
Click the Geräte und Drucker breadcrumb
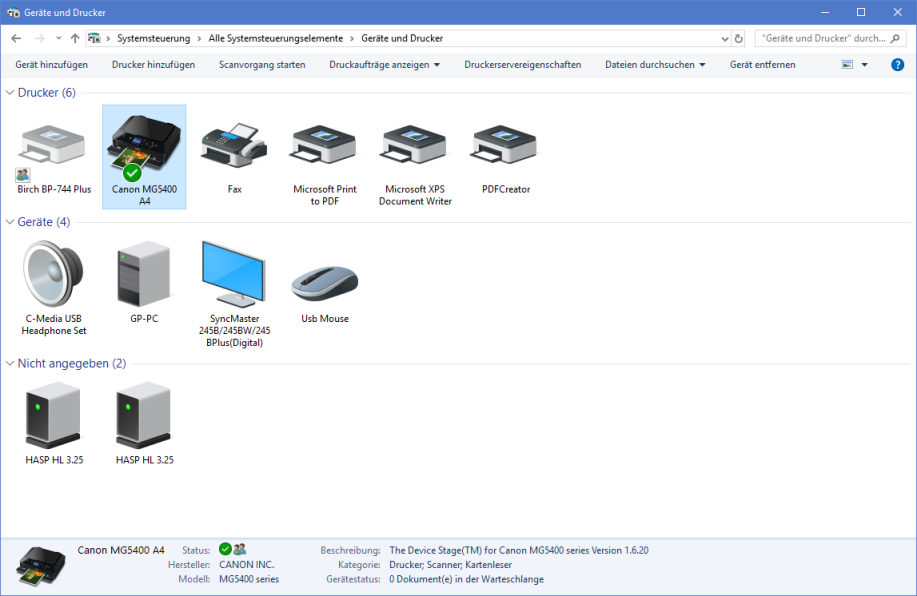click(x=402, y=39)
